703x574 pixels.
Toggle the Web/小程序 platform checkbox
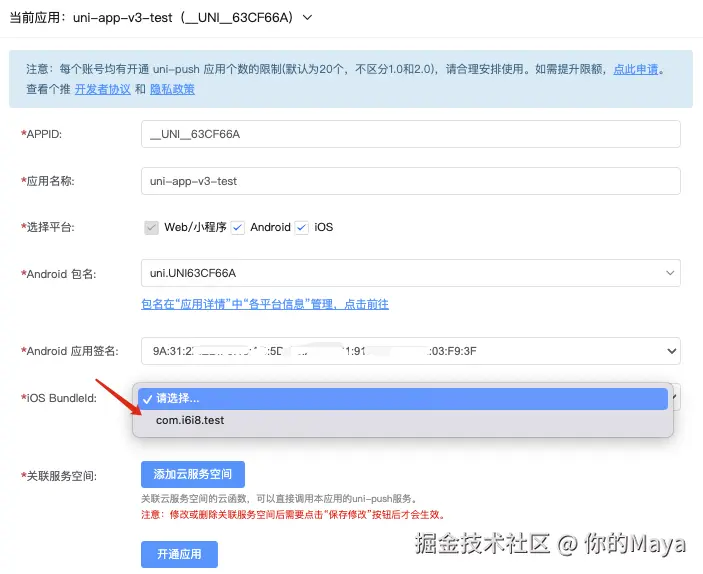[x=152, y=227]
